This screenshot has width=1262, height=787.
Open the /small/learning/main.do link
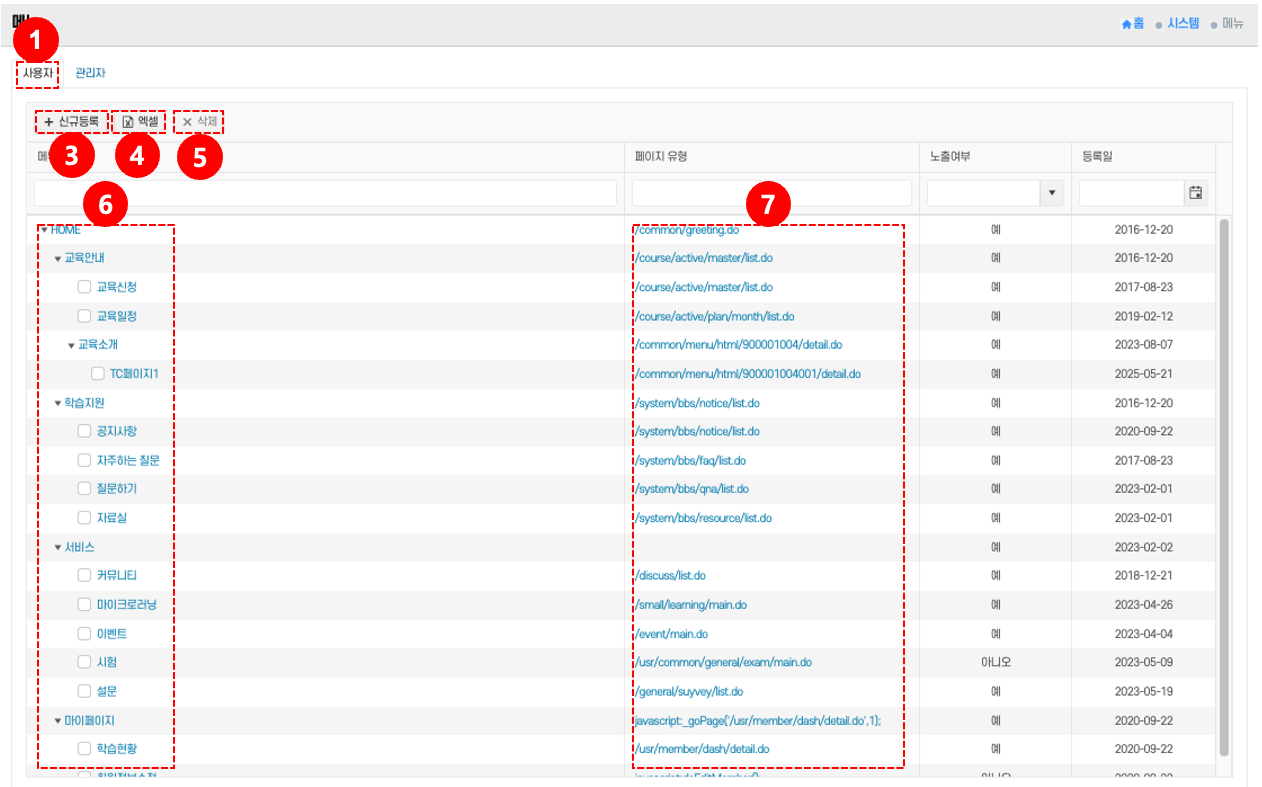(x=690, y=605)
